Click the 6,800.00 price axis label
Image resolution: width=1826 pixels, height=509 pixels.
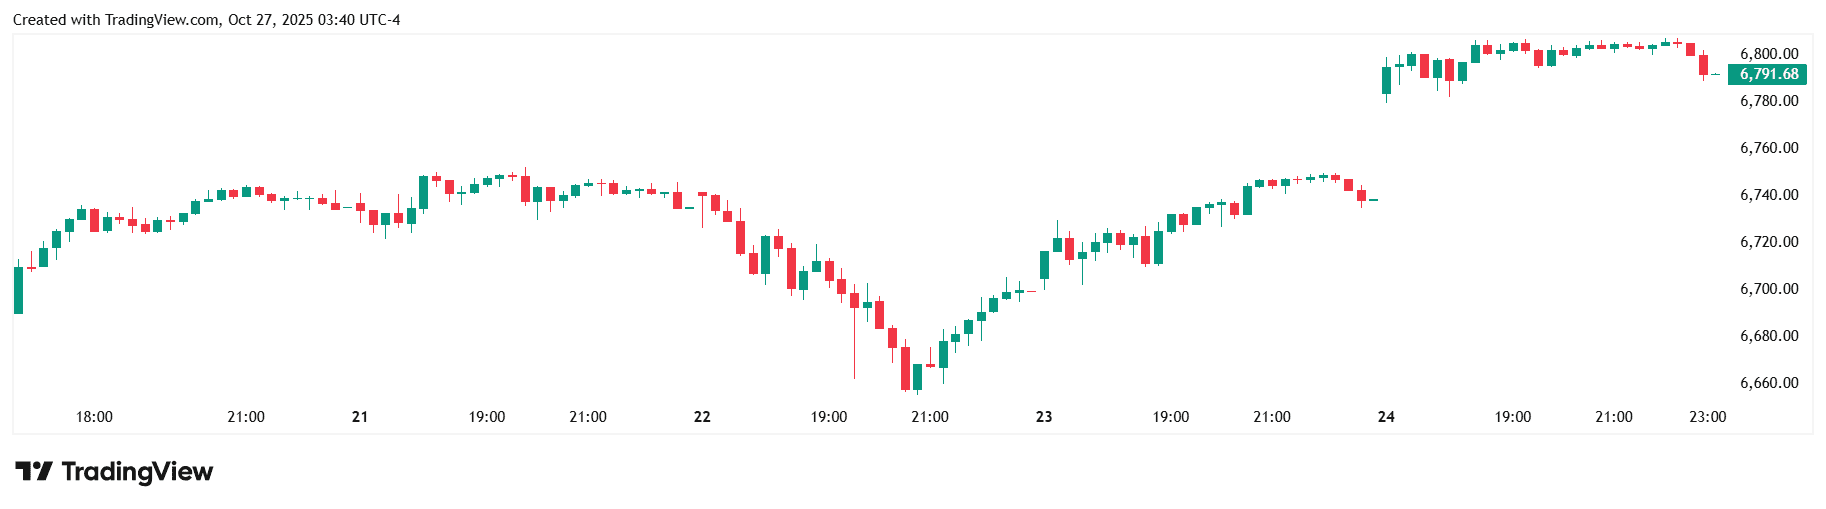click(x=1769, y=54)
